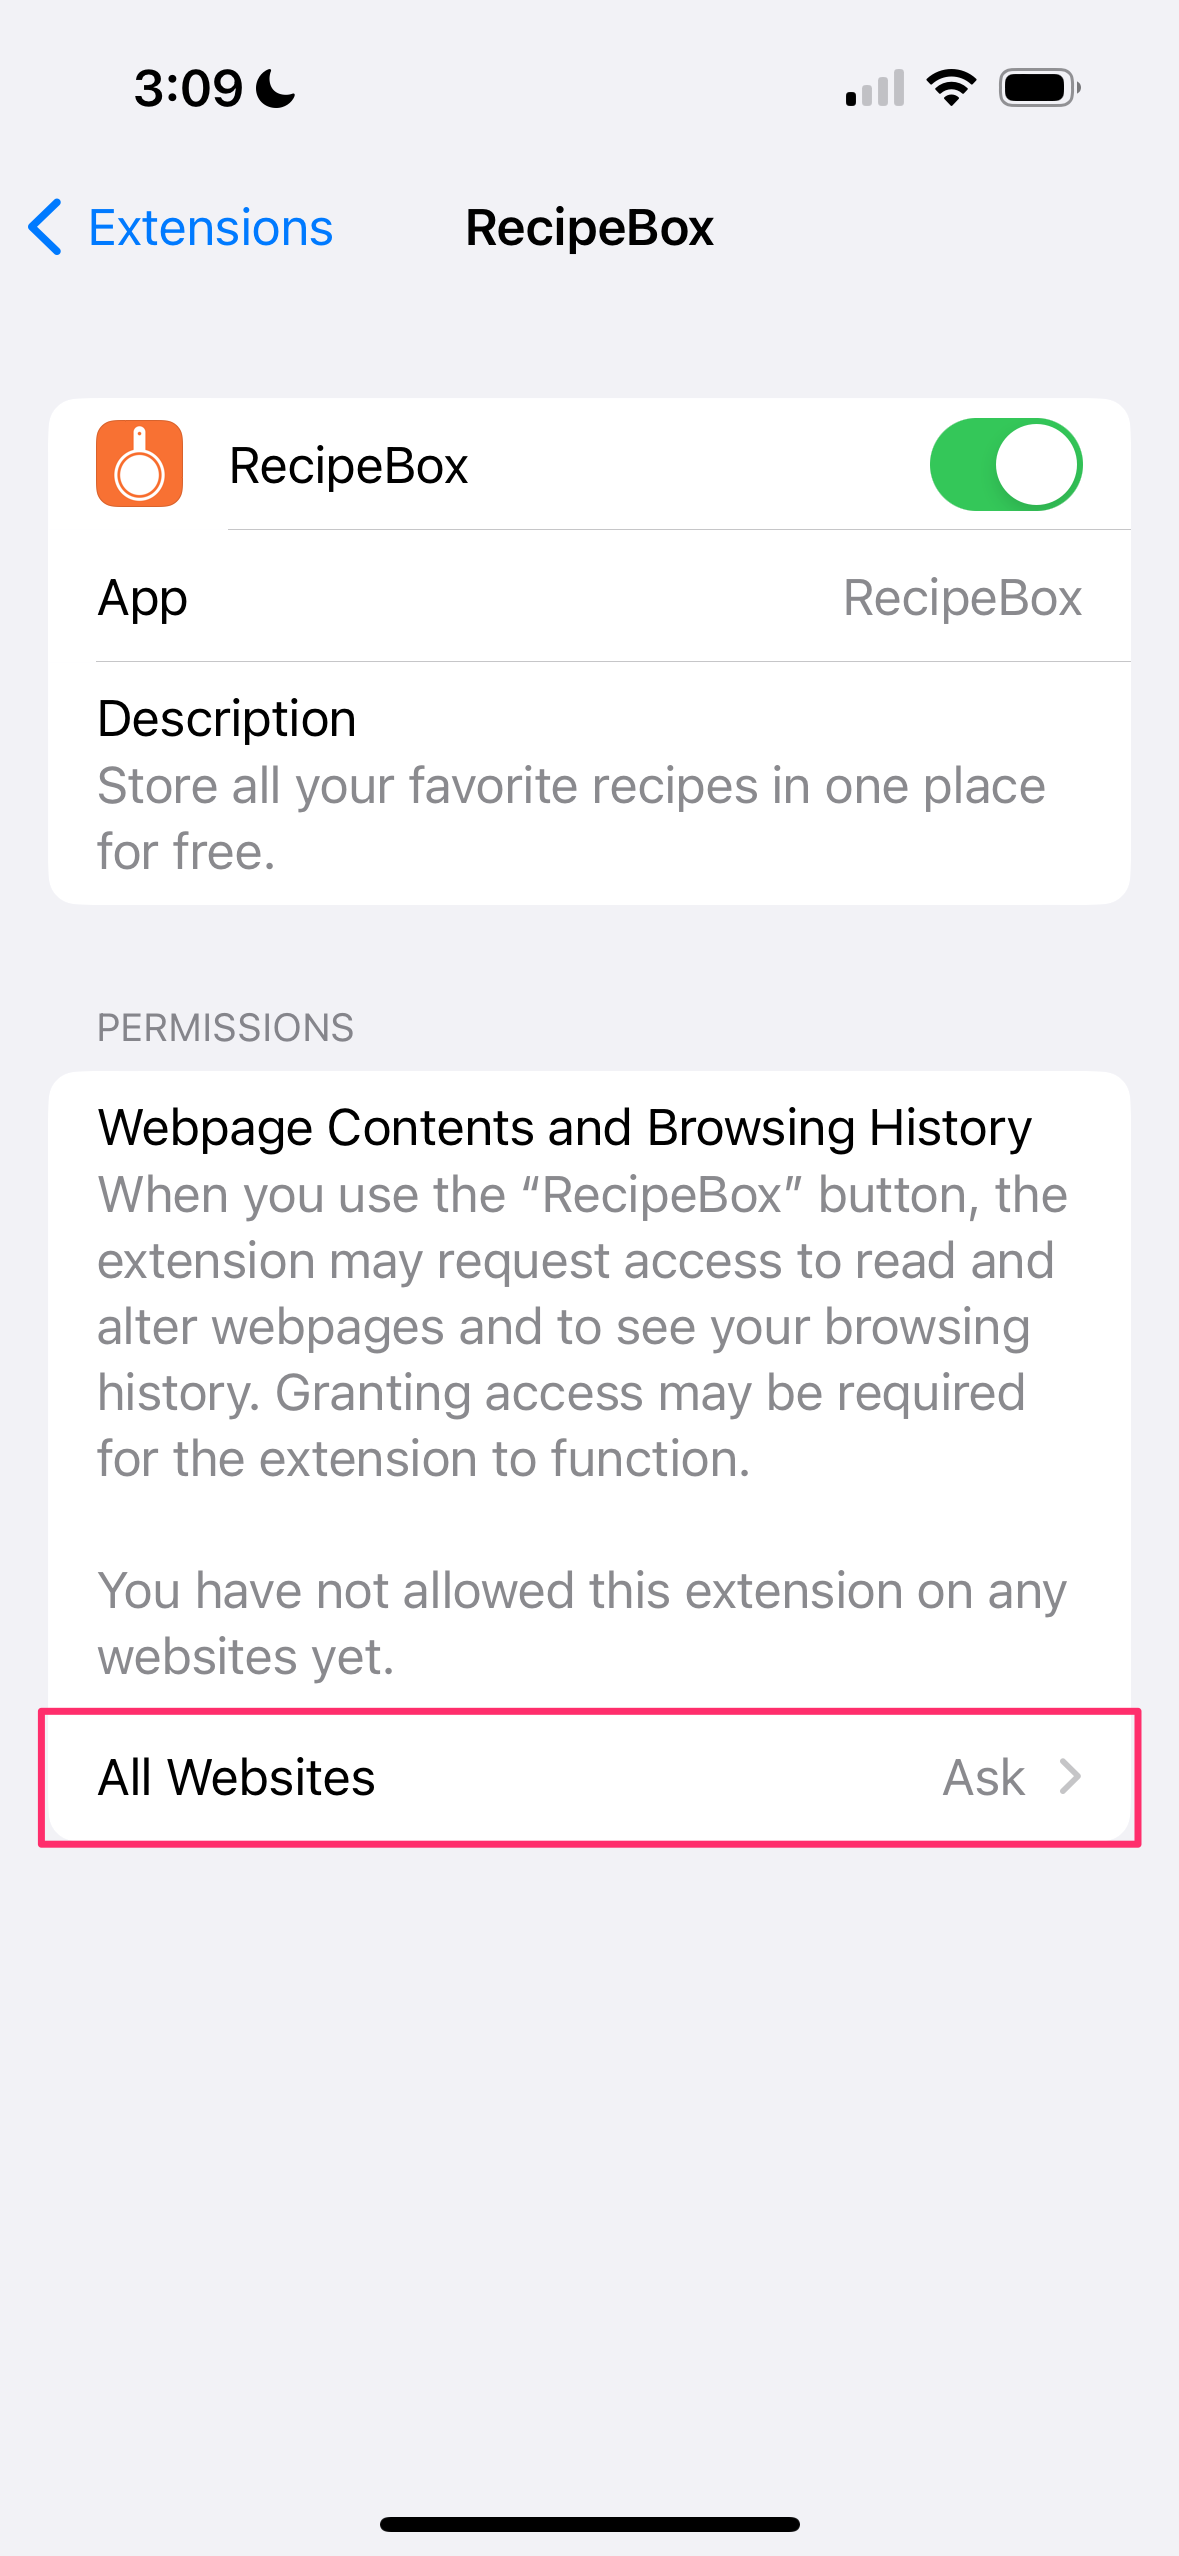Tap the Description text row

(x=590, y=784)
